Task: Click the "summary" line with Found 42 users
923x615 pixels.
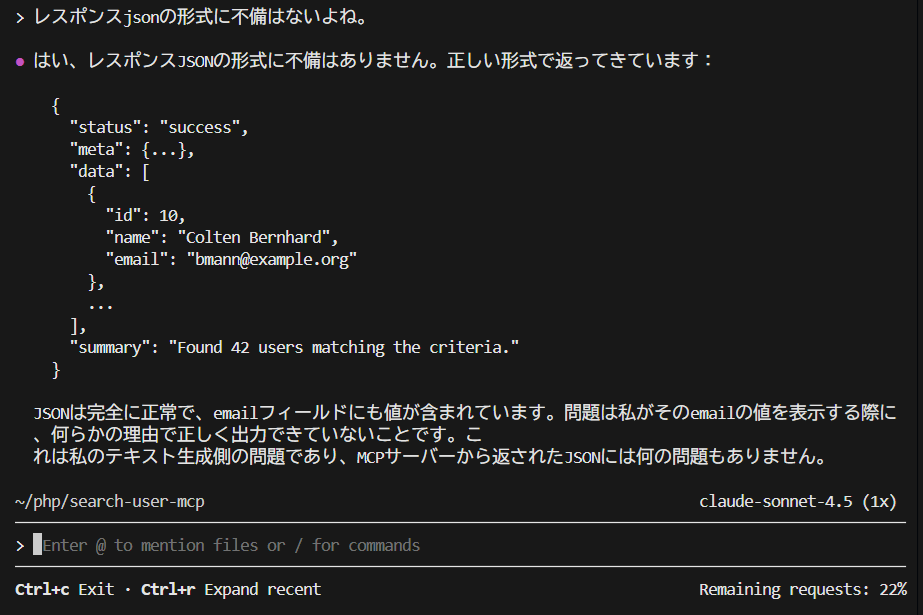Action: click(x=295, y=348)
